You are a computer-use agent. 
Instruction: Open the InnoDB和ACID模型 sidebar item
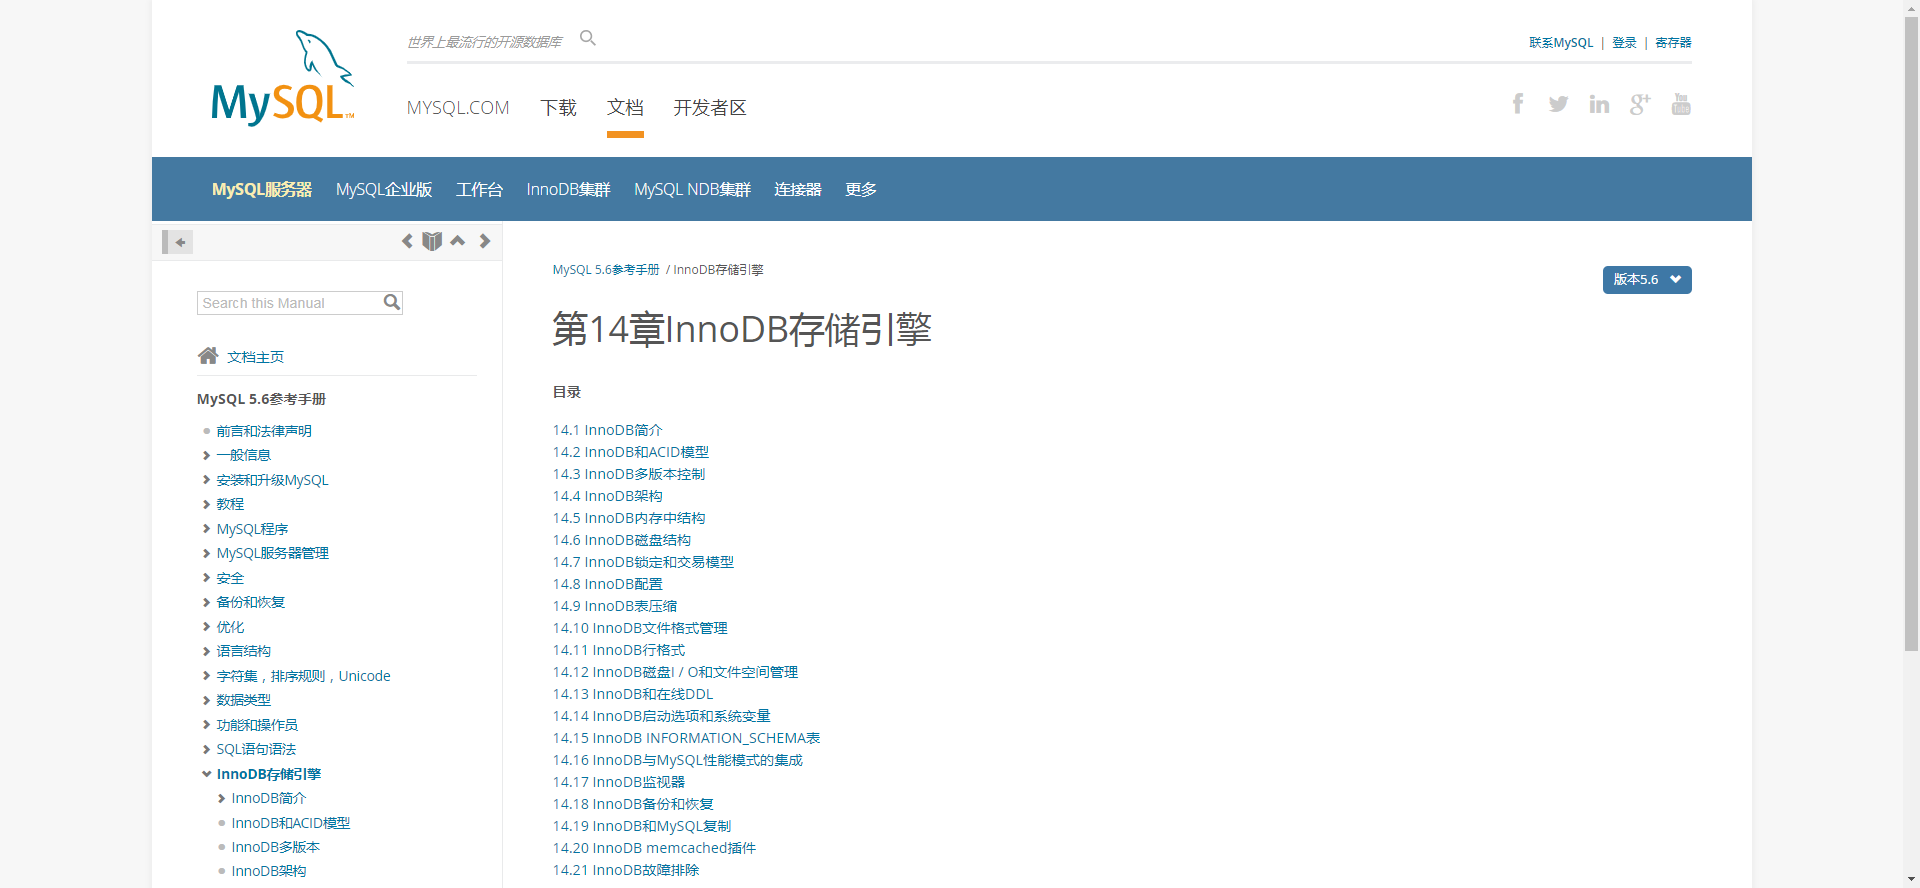291,823
